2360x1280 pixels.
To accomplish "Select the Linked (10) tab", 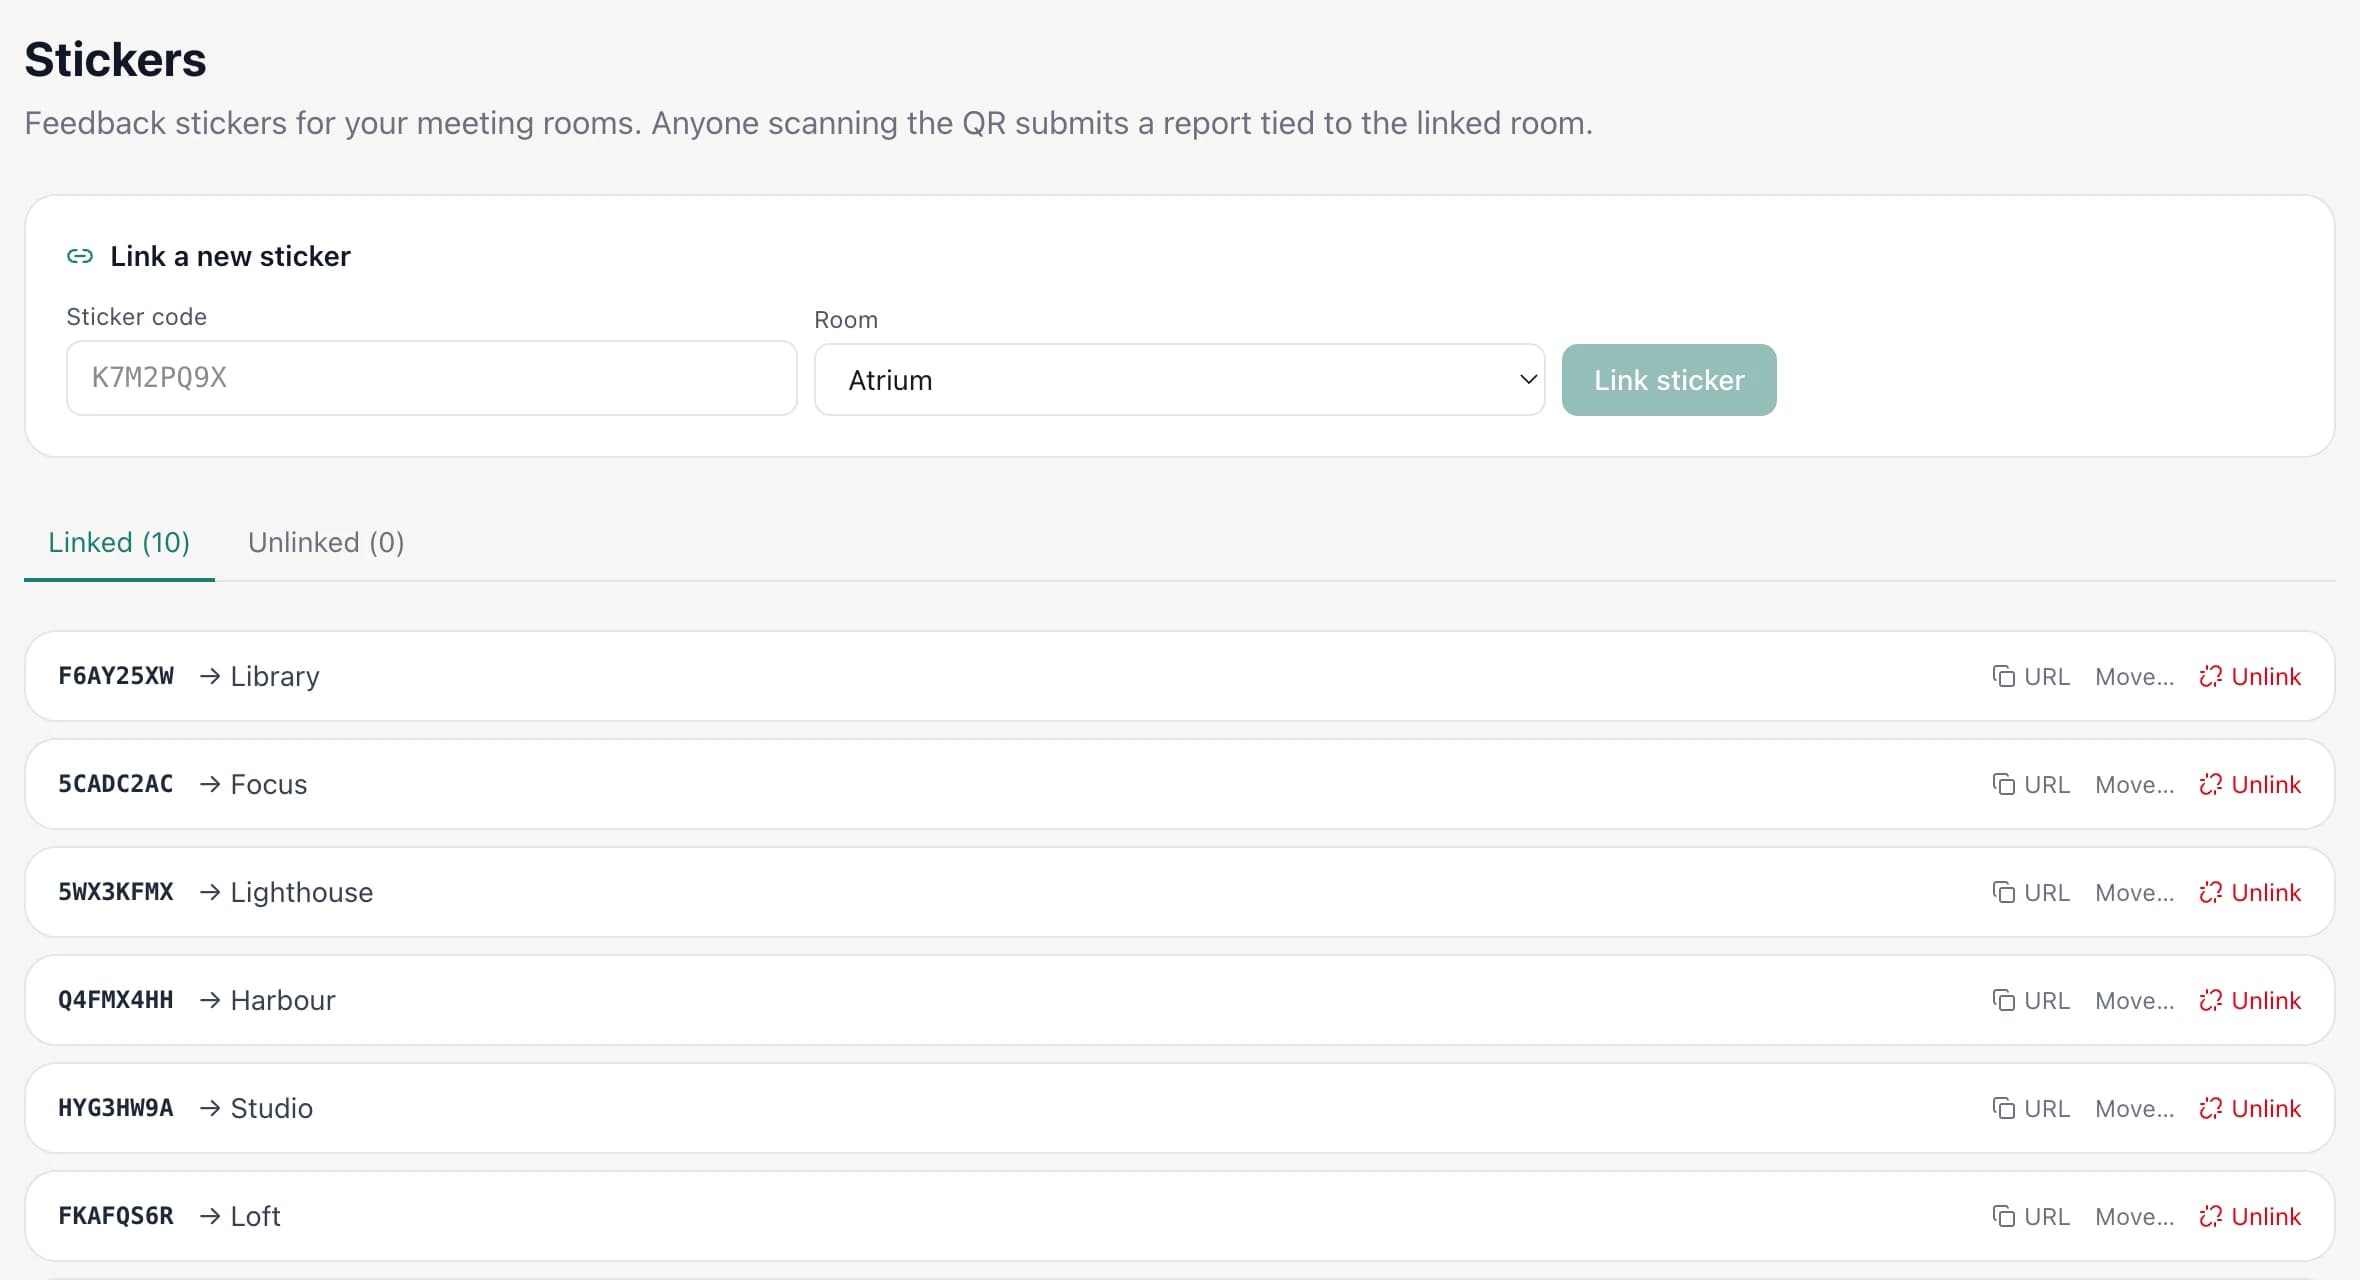I will pos(119,542).
